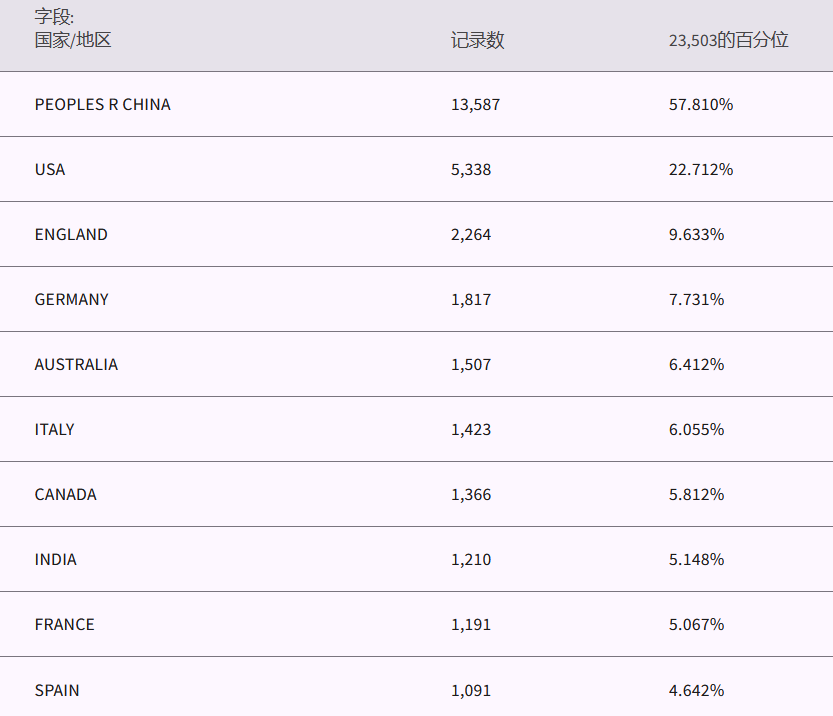Click the 国家/地区 column header
This screenshot has width=833, height=716.
point(73,40)
